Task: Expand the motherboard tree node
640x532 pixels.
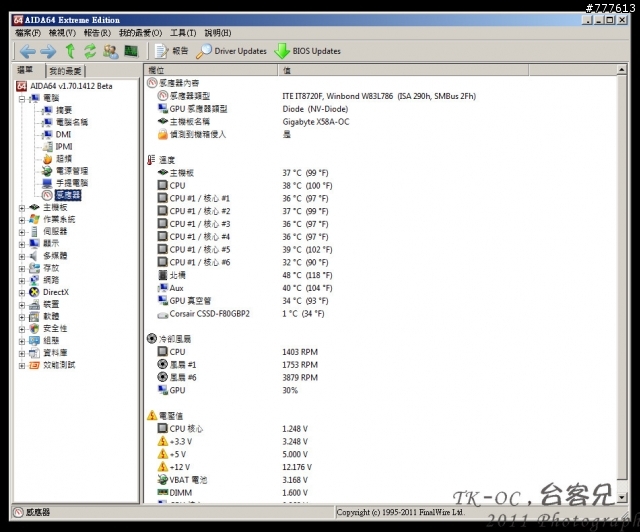Action: pyautogui.click(x=22, y=208)
